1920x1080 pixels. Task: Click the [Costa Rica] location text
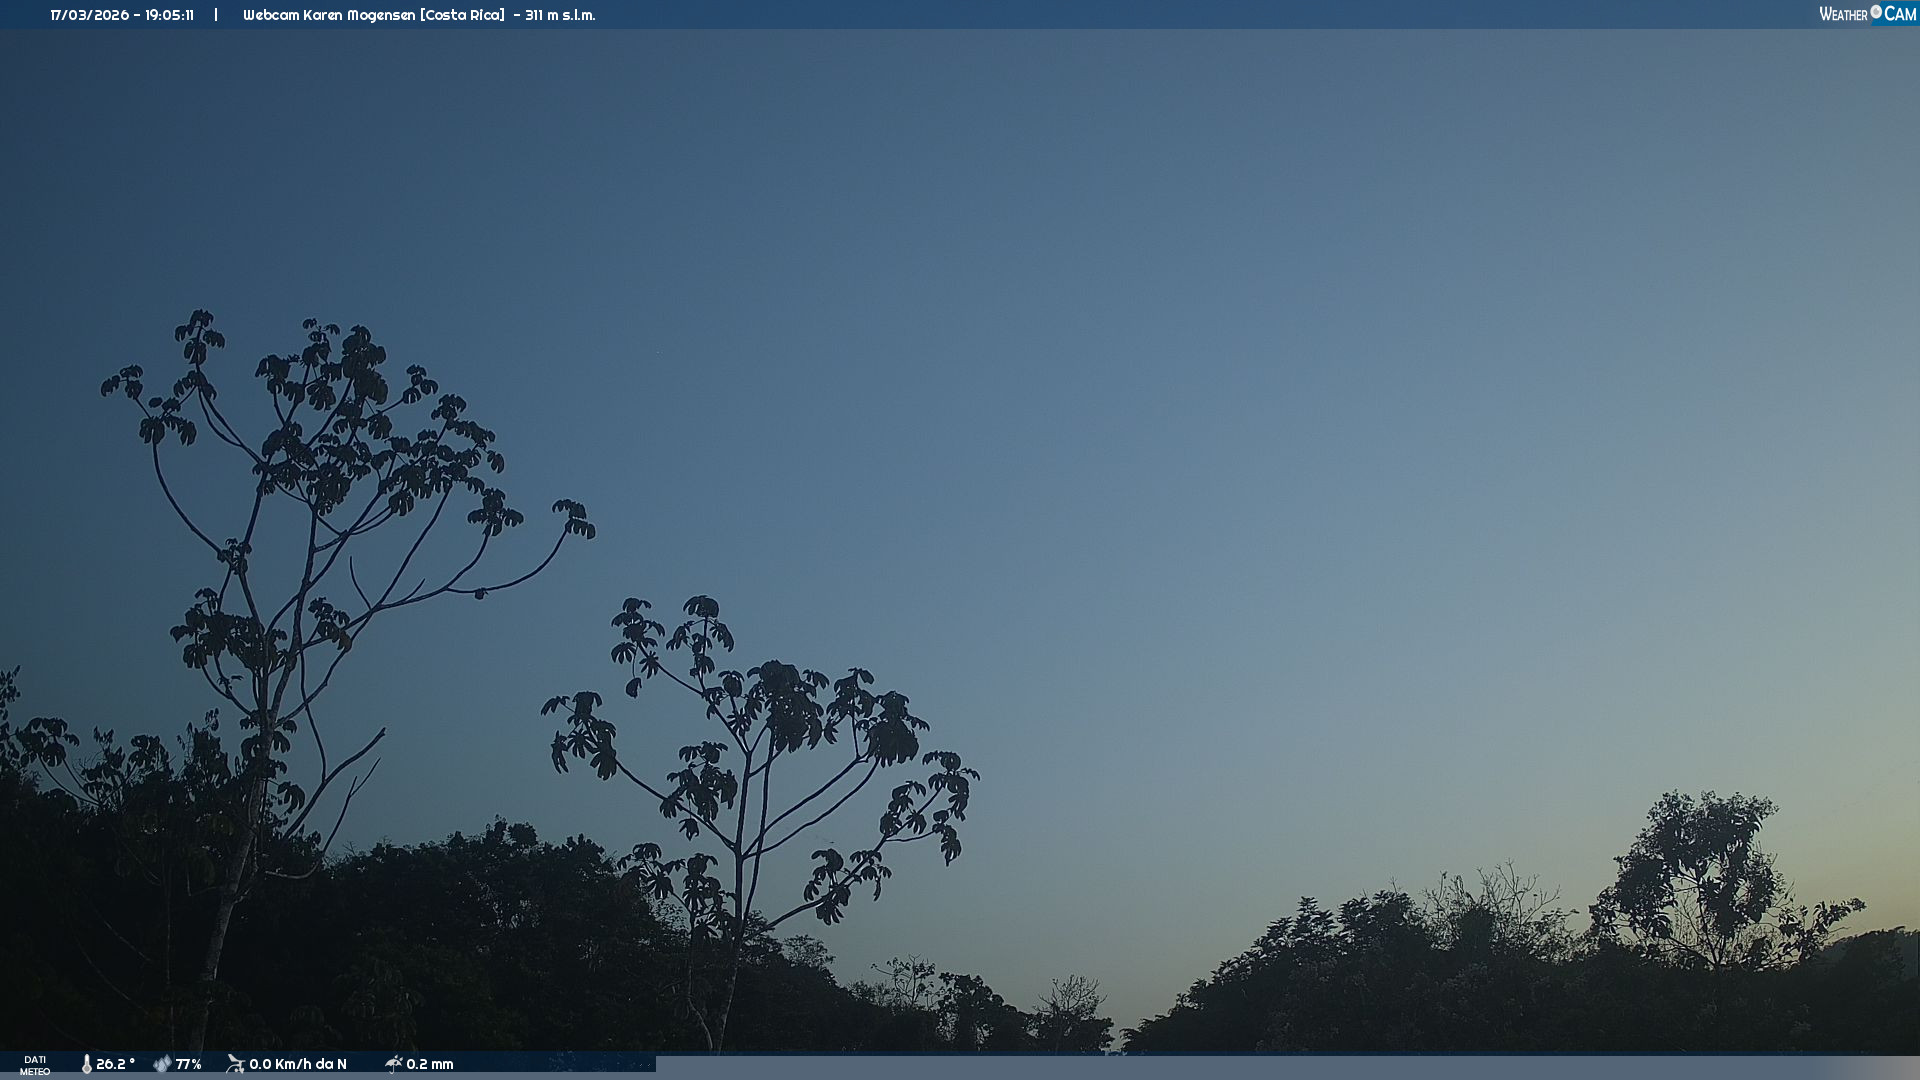(462, 15)
